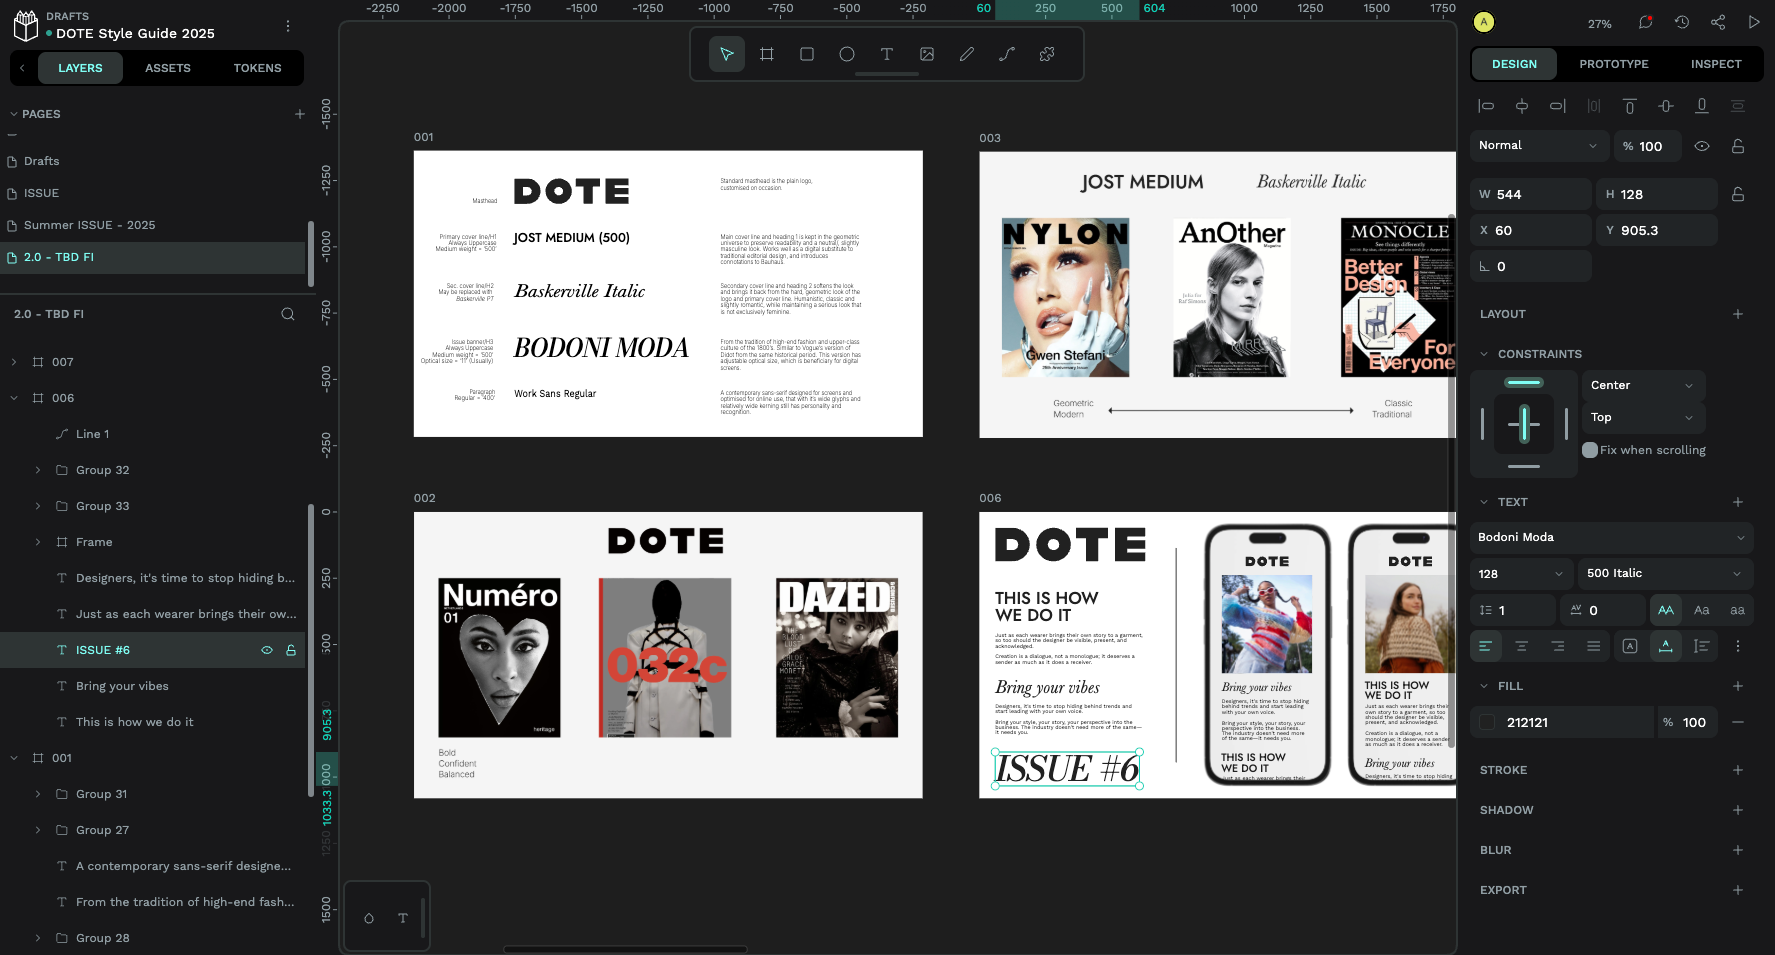Open the file options three-dot menu
Image resolution: width=1775 pixels, height=955 pixels.
pos(288,26)
